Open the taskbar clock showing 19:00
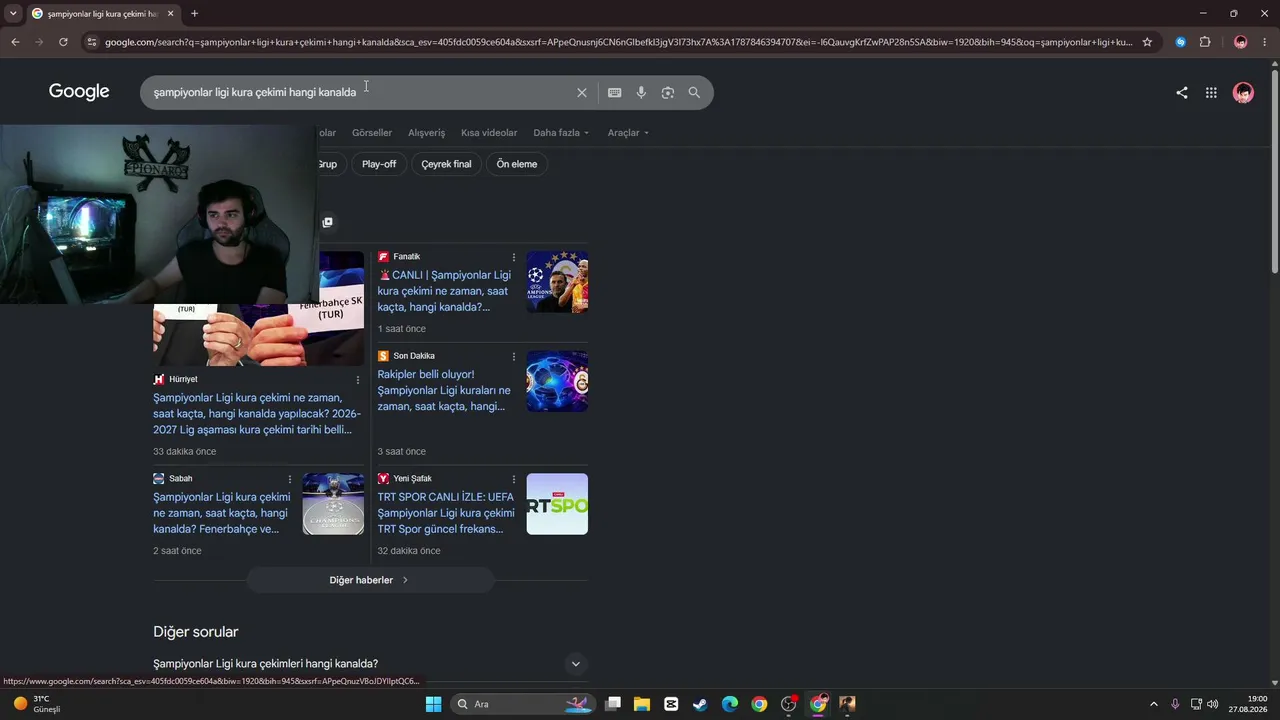The height and width of the screenshot is (720, 1280). [x=1248, y=704]
